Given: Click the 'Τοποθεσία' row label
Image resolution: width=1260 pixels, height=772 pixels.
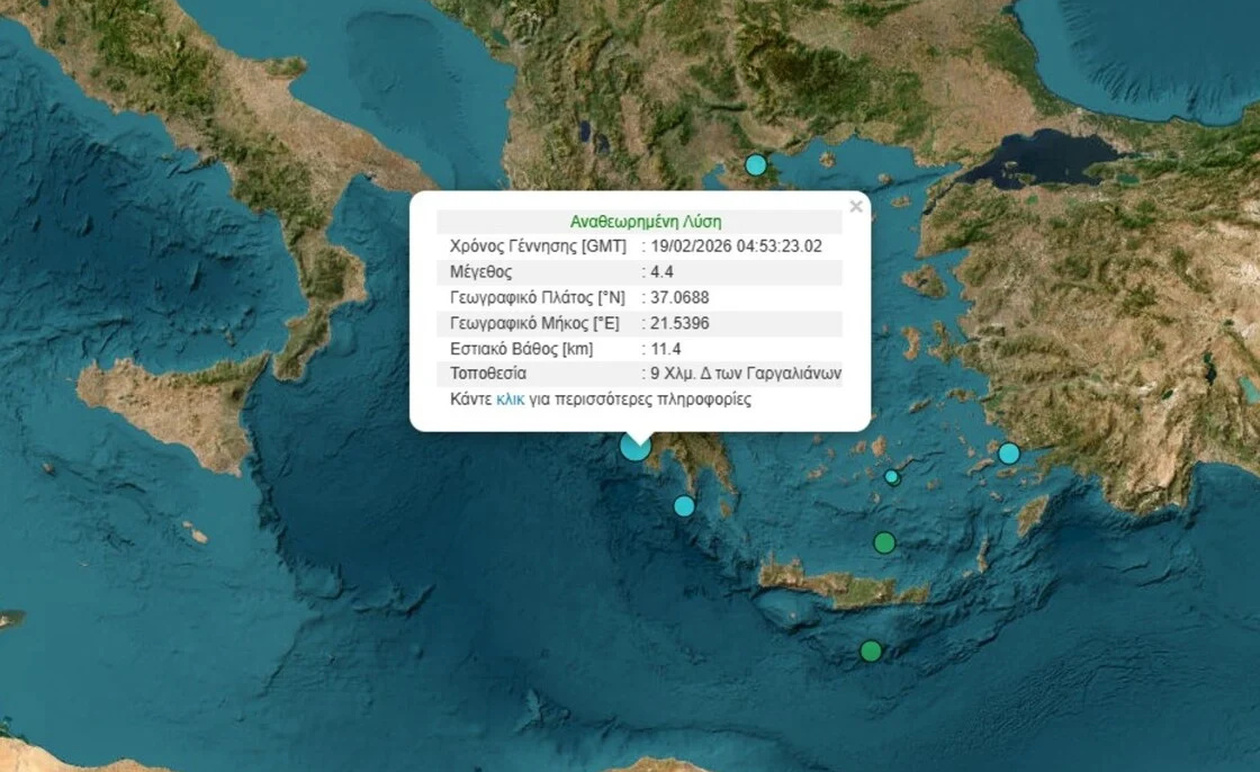Looking at the screenshot, I should (488, 374).
